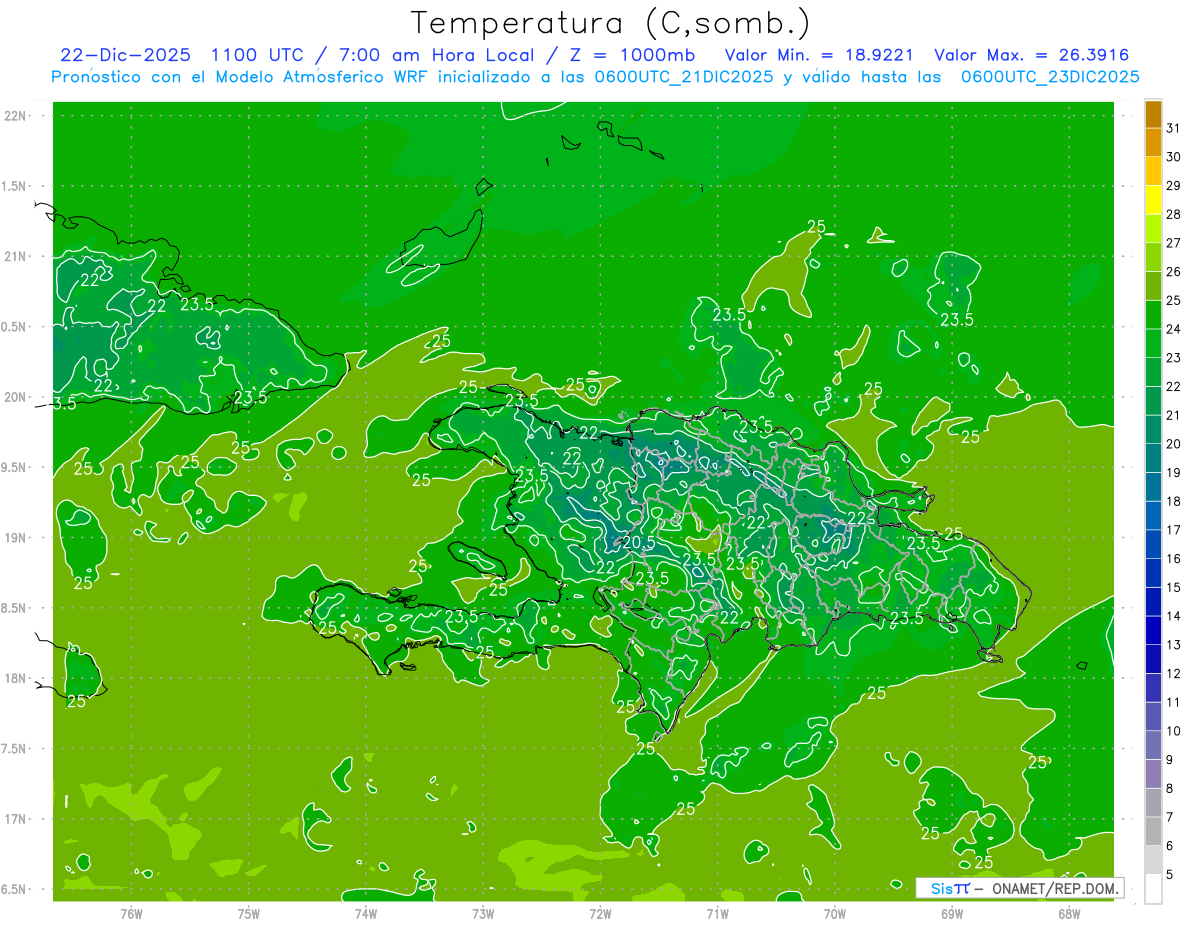Click the legend value 10
The image size is (1200, 927).
[x=1174, y=731]
